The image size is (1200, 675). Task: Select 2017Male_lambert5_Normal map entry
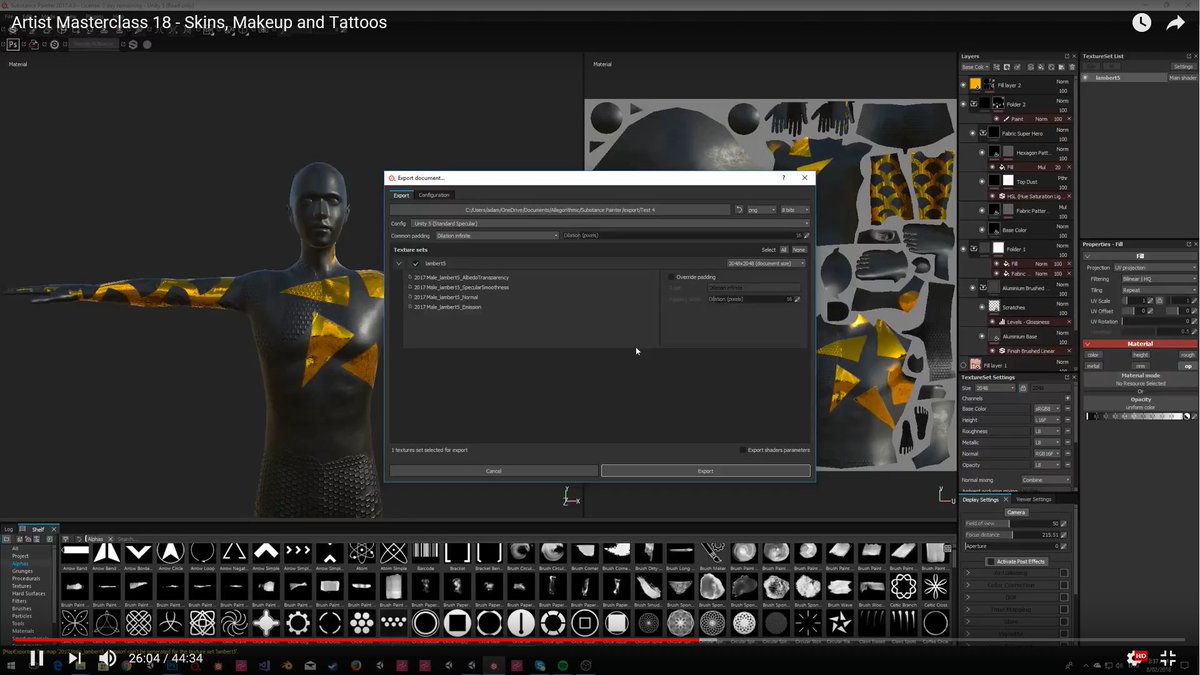pos(446,297)
